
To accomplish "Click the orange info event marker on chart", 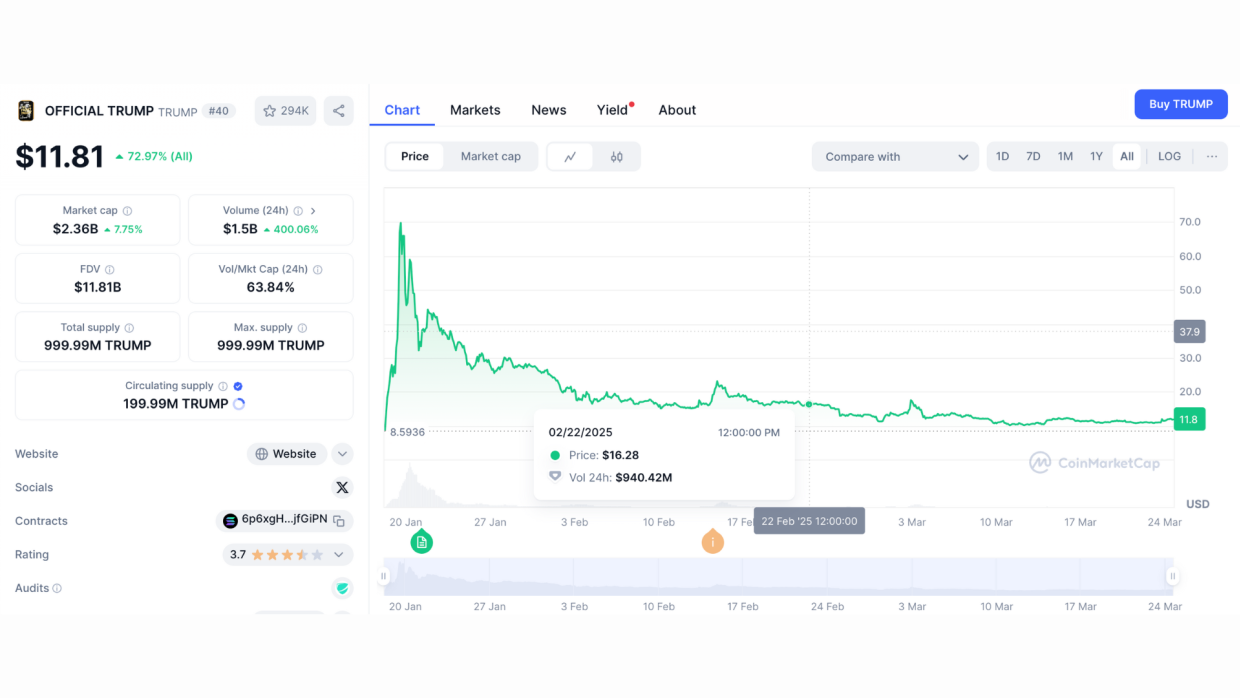I will click(x=713, y=542).
